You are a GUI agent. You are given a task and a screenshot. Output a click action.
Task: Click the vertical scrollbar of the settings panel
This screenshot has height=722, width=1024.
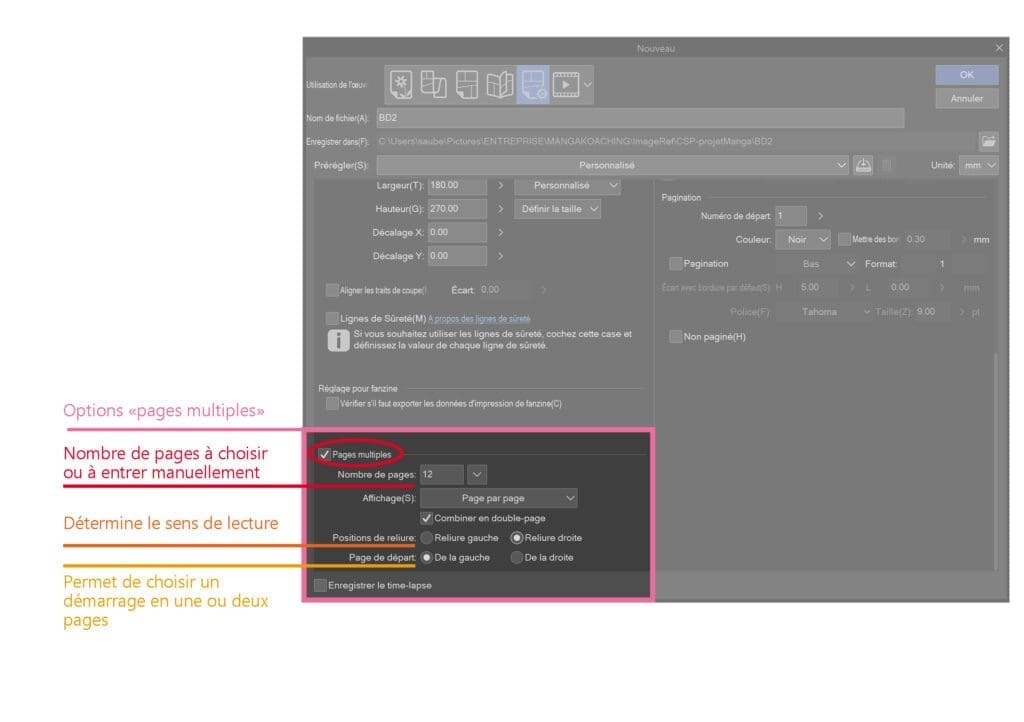995,460
